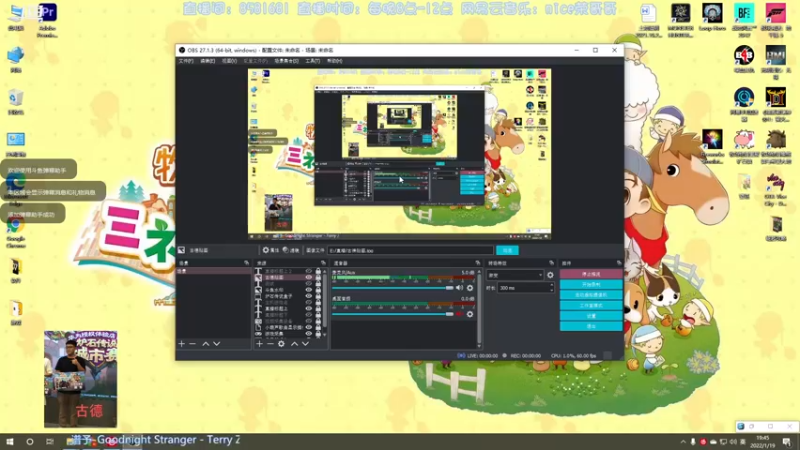800x450 pixels.
Task: Select the Google Chrome desktop icon
Action: tap(16, 232)
